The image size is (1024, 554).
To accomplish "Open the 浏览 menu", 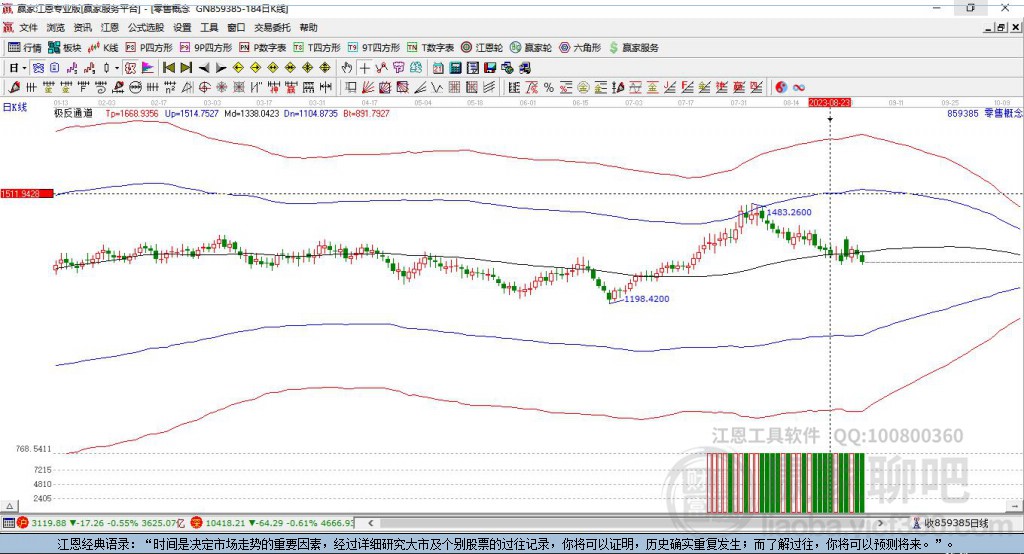I will (x=56, y=27).
